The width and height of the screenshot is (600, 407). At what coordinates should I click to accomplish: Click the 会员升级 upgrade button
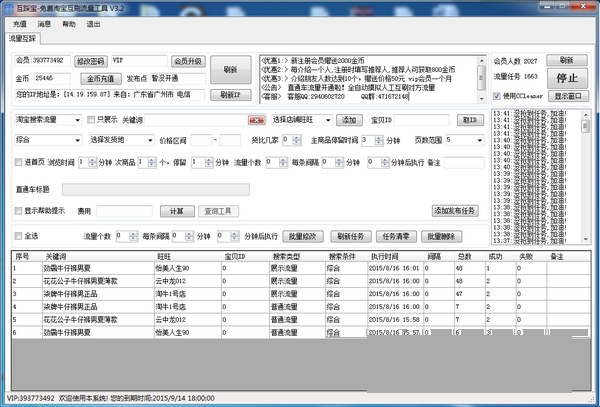click(188, 60)
